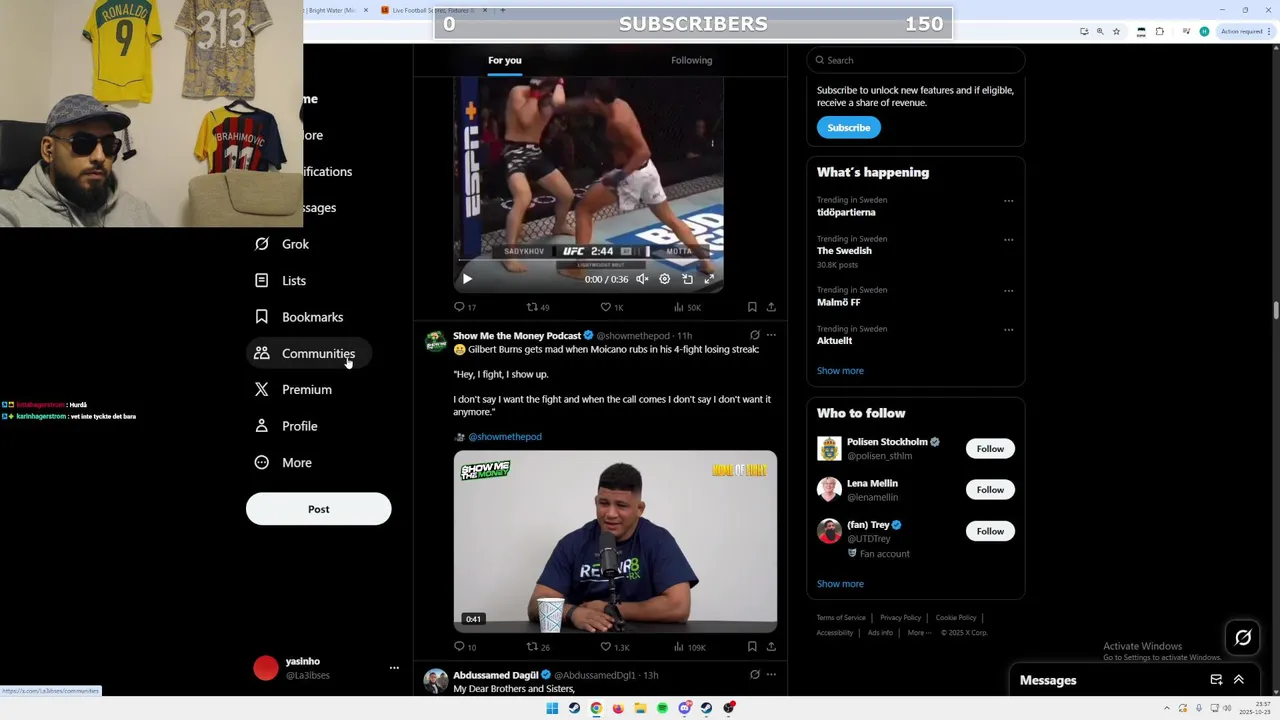Open options for Aktuellt trend
The height and width of the screenshot is (720, 1280).
(1008, 330)
